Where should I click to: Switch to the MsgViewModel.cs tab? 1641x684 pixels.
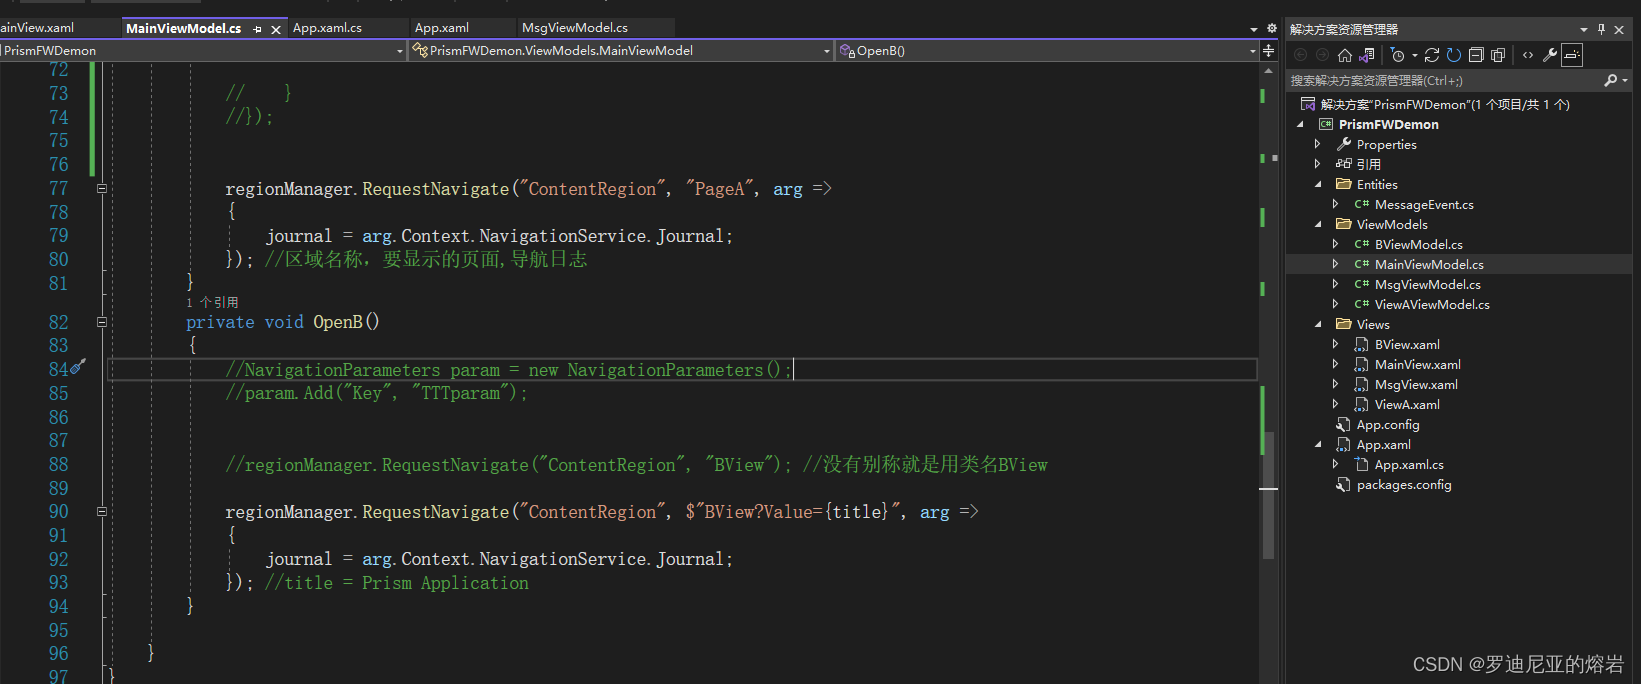(x=575, y=28)
